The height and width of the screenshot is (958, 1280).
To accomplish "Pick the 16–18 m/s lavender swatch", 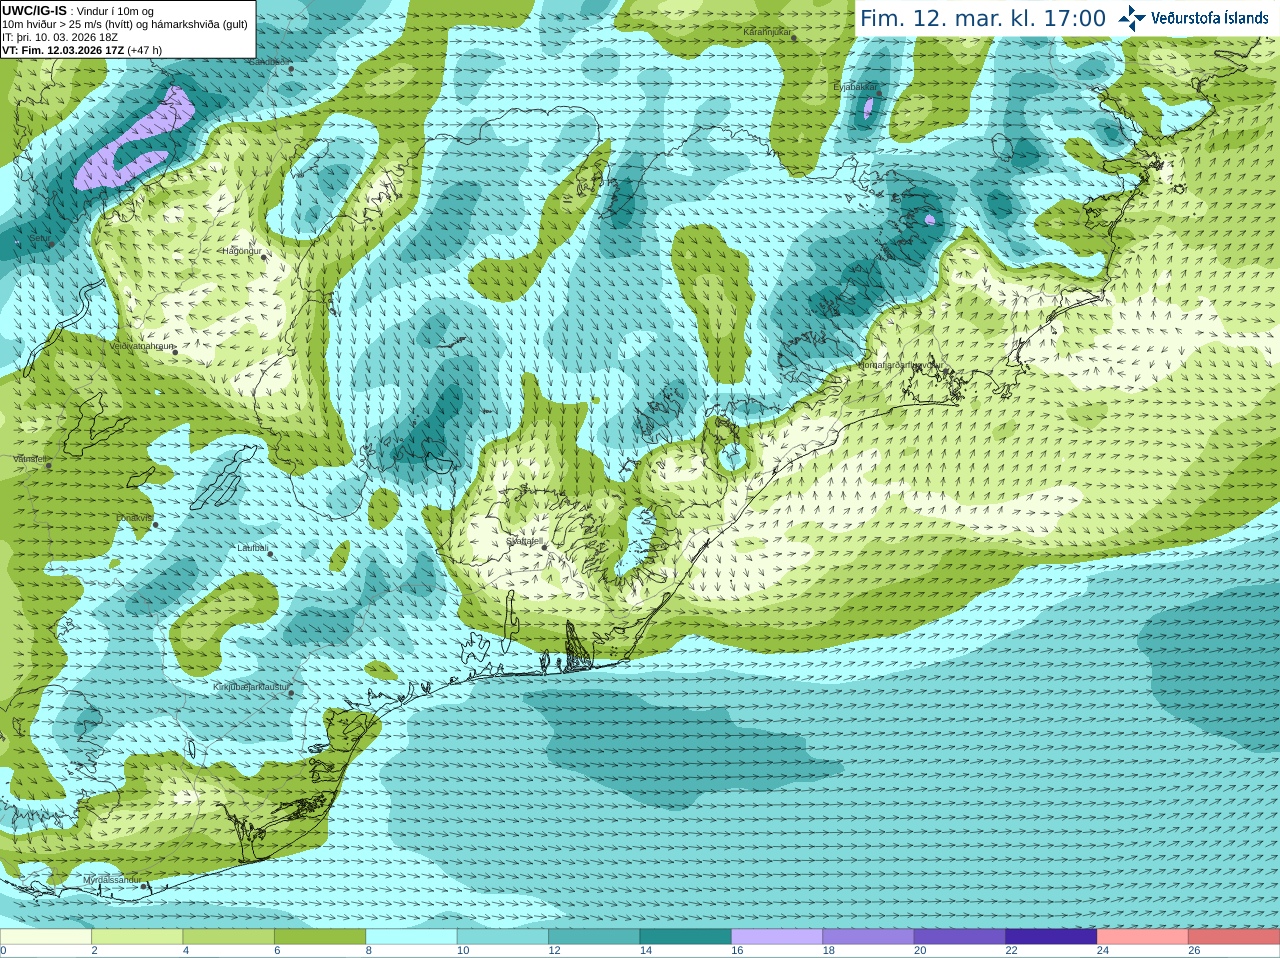I will (777, 937).
